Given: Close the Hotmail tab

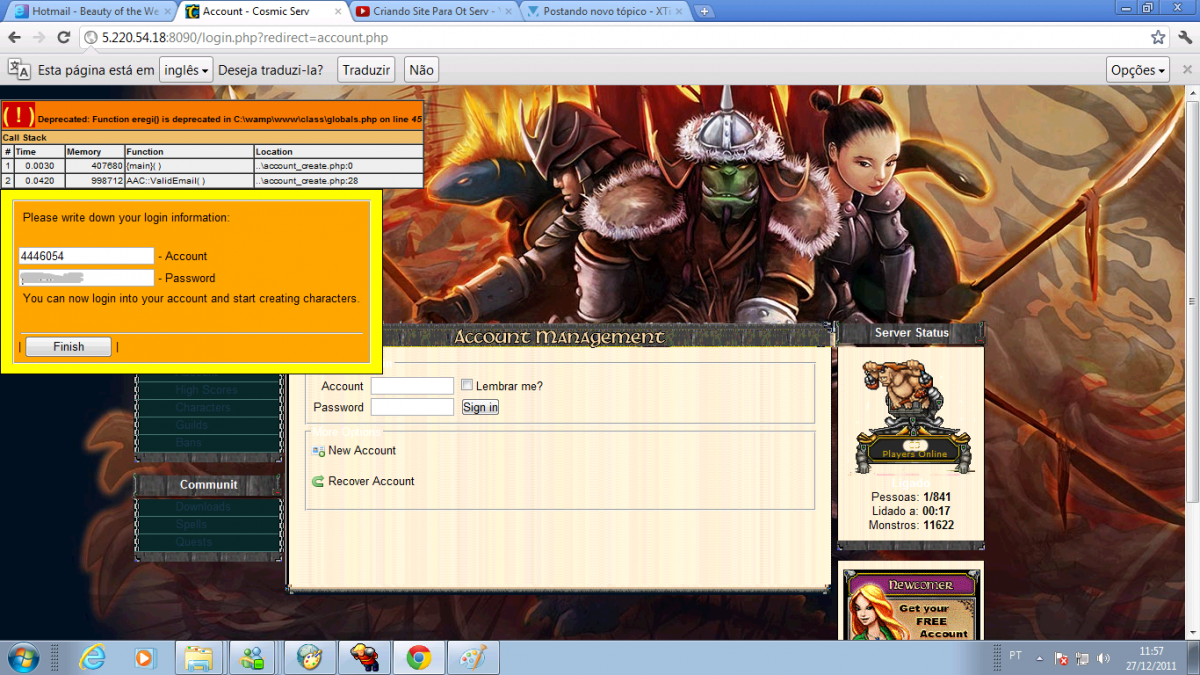Looking at the screenshot, I should 167,12.
